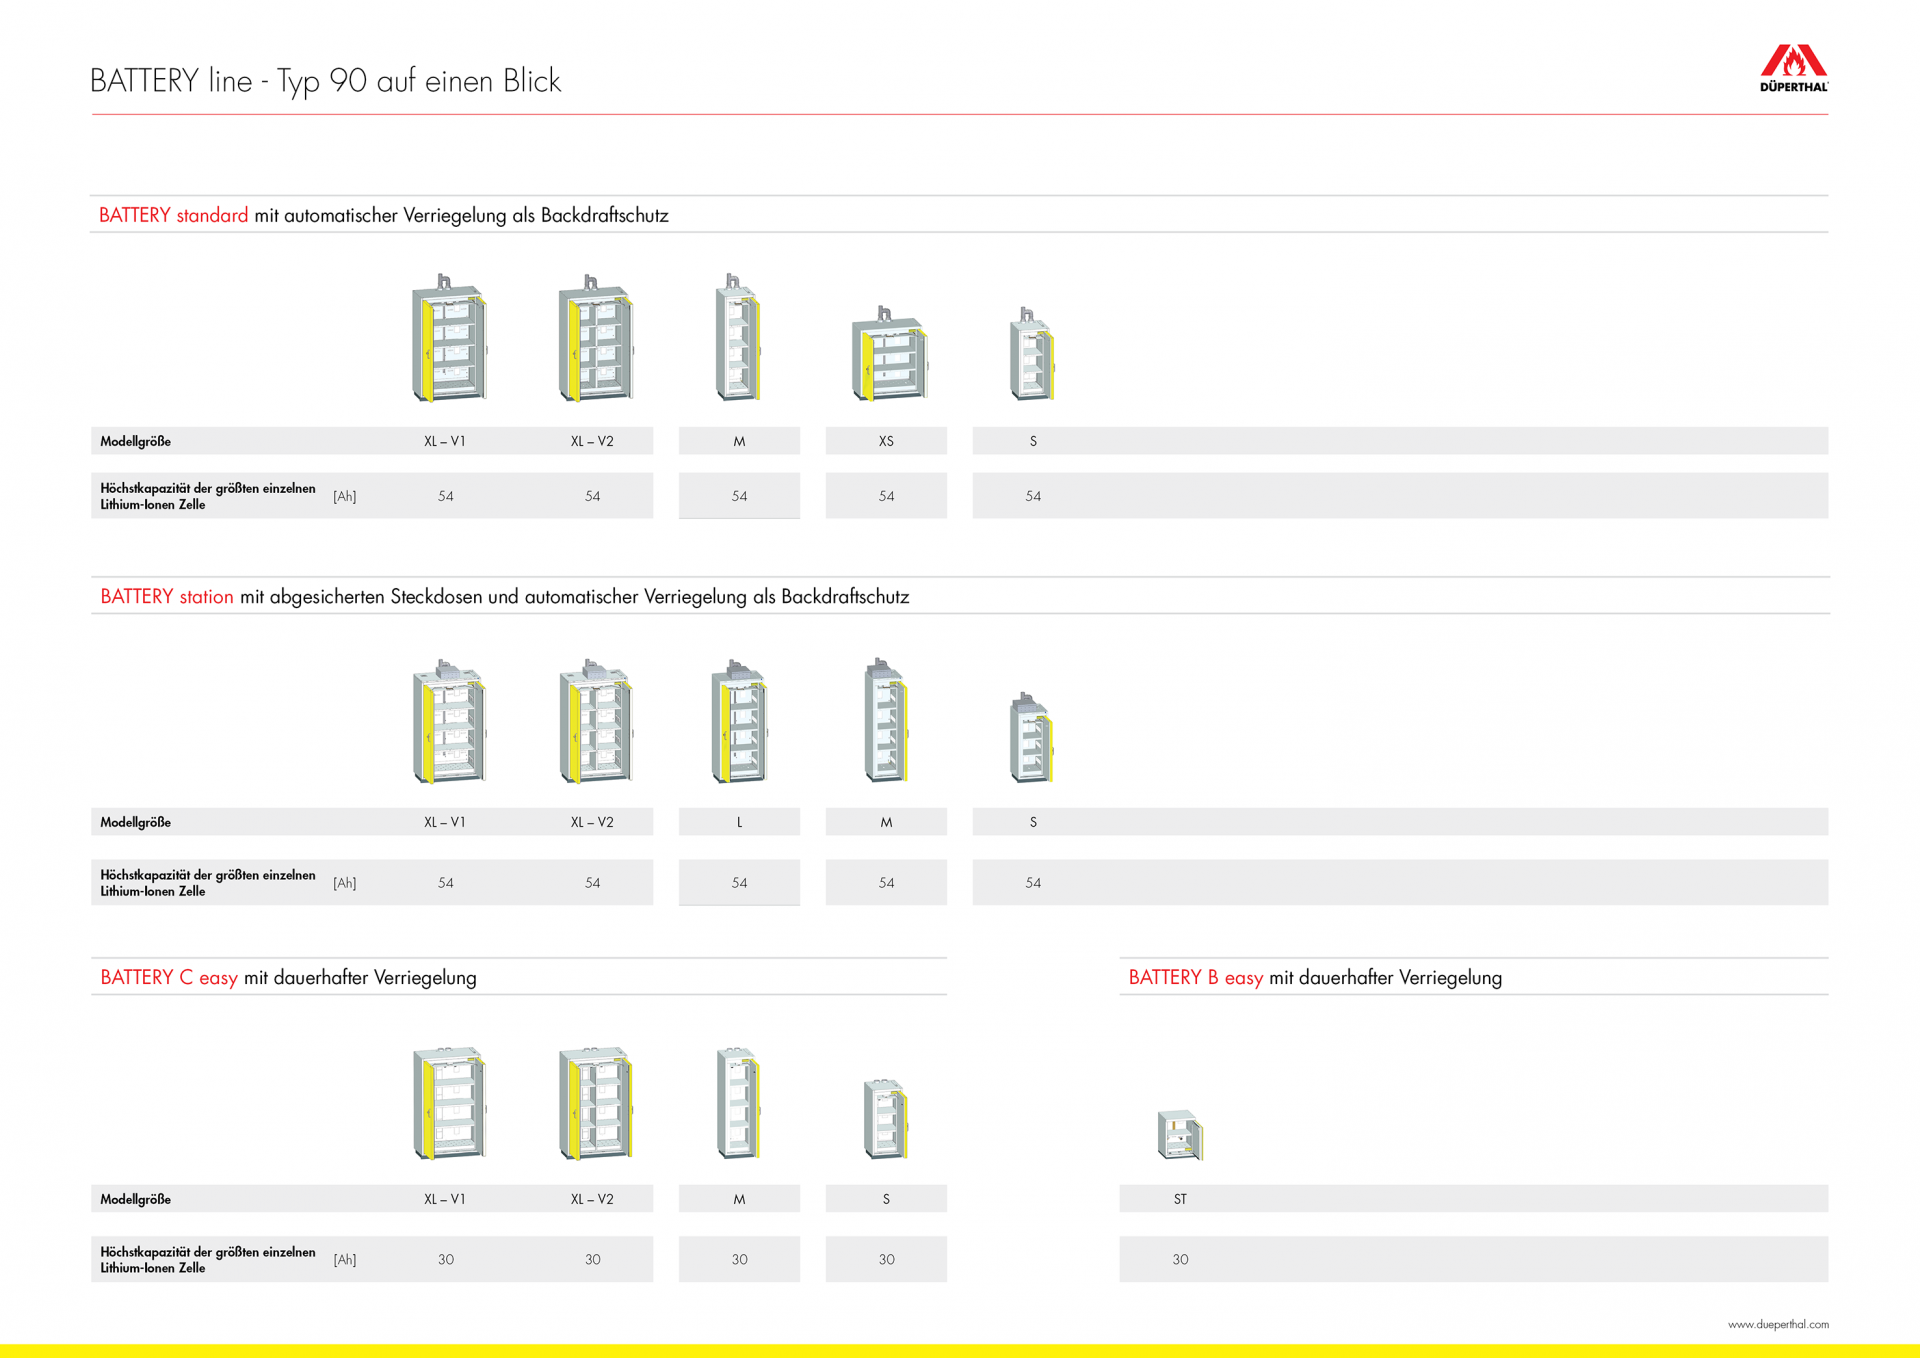Select BATTERY C easy XL – V2 cabinet image
The height and width of the screenshot is (1358, 1920).
[596, 1103]
